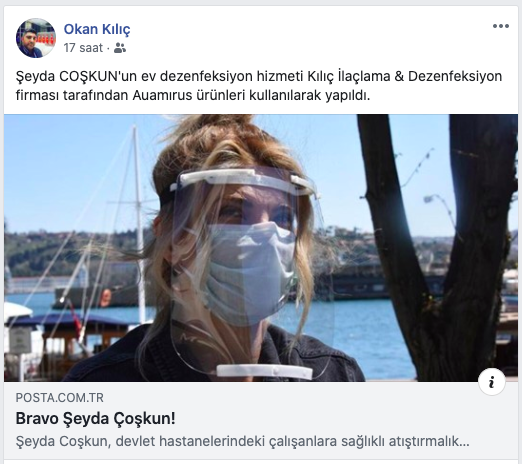Click "Şeyda COŞKUN'un" at the post text start

(x=76, y=76)
